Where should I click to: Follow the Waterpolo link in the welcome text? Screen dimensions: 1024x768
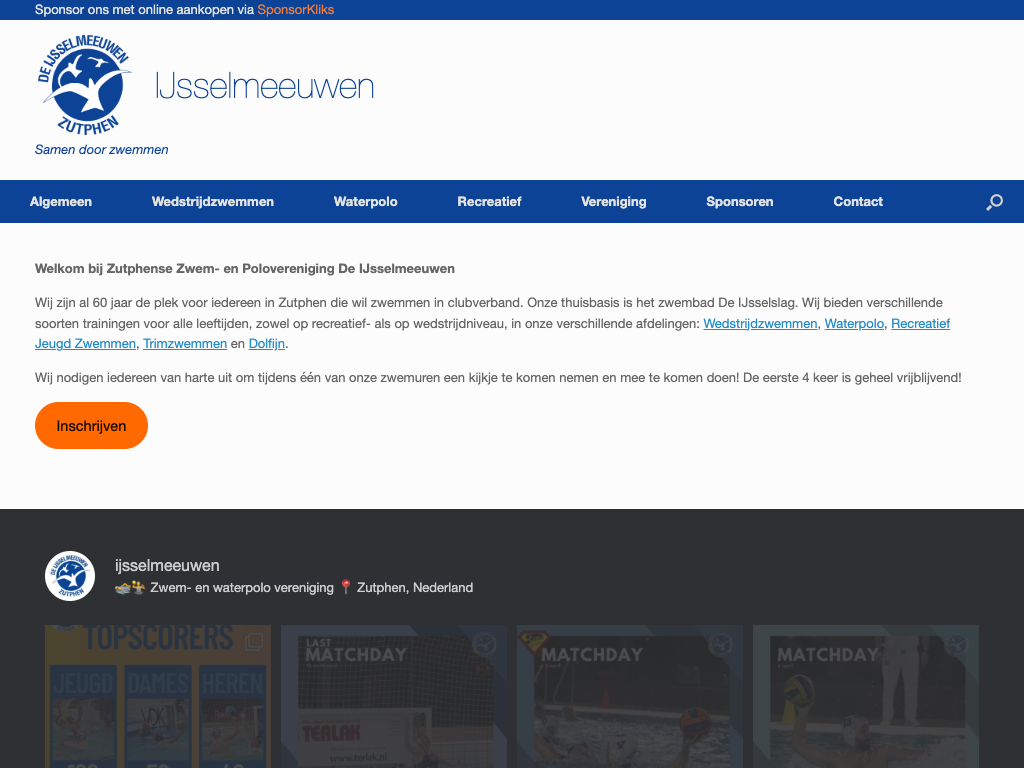coord(854,324)
